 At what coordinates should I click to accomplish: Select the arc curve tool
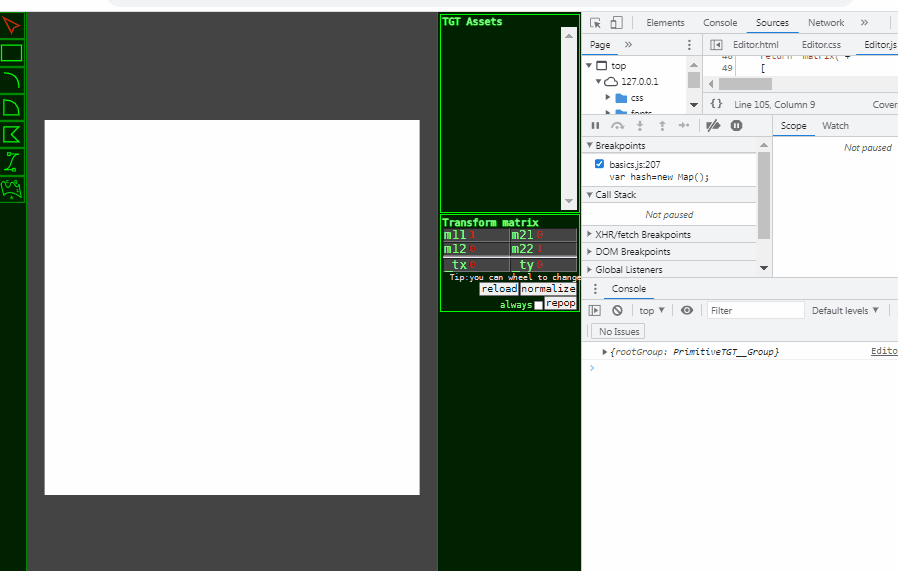click(x=11, y=81)
